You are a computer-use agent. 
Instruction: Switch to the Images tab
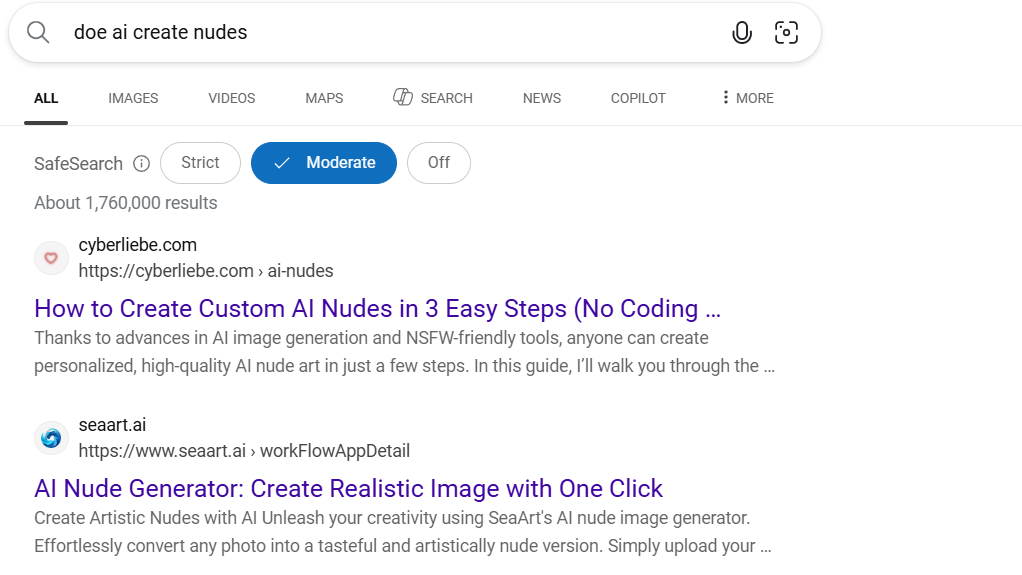pyautogui.click(x=133, y=98)
